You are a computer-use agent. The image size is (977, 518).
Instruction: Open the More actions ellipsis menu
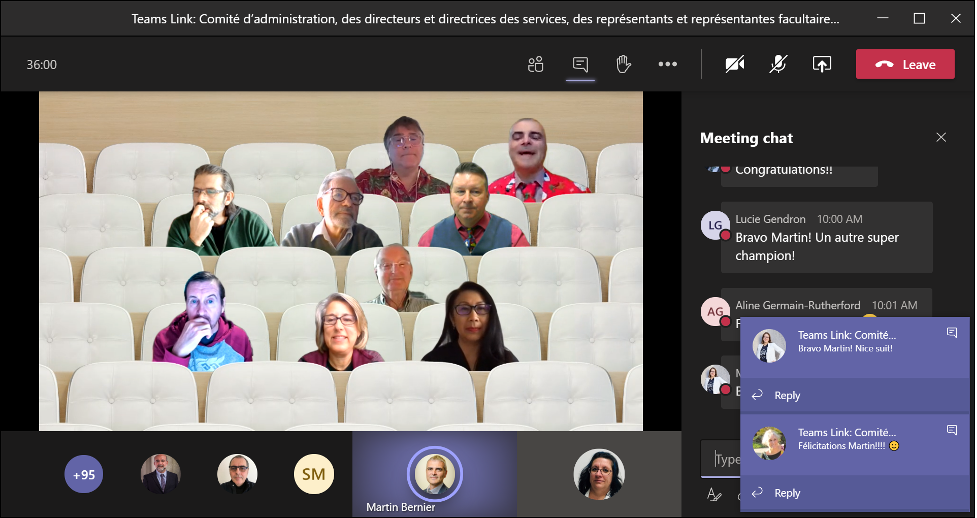coord(668,64)
